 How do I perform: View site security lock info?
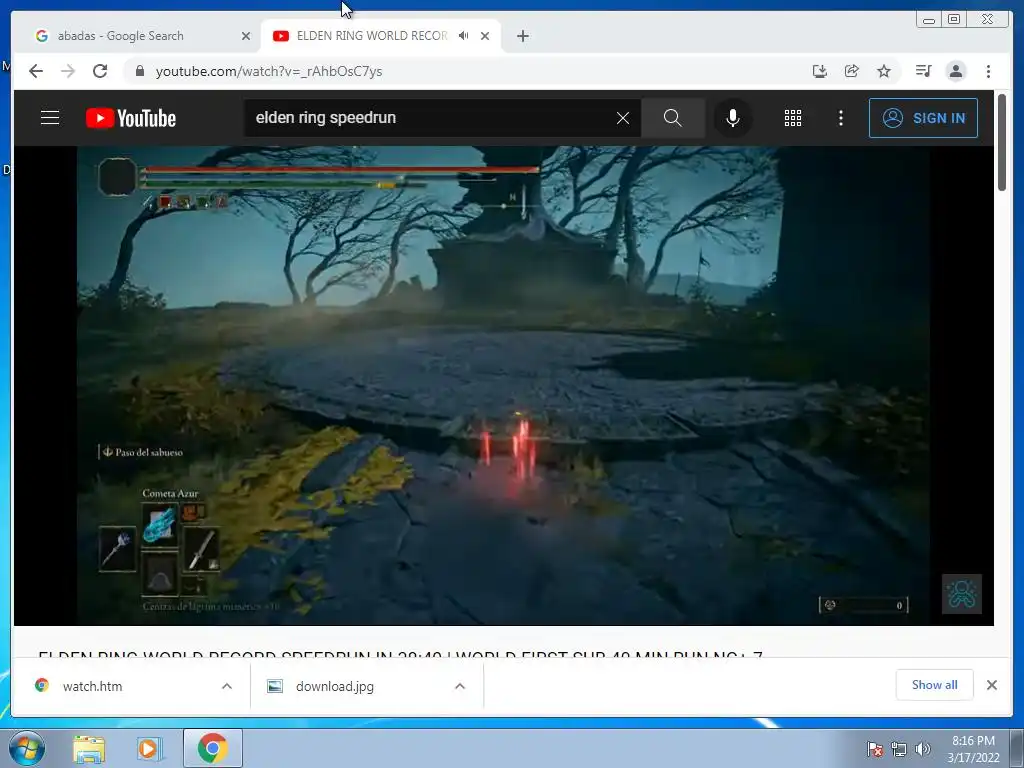[139, 71]
